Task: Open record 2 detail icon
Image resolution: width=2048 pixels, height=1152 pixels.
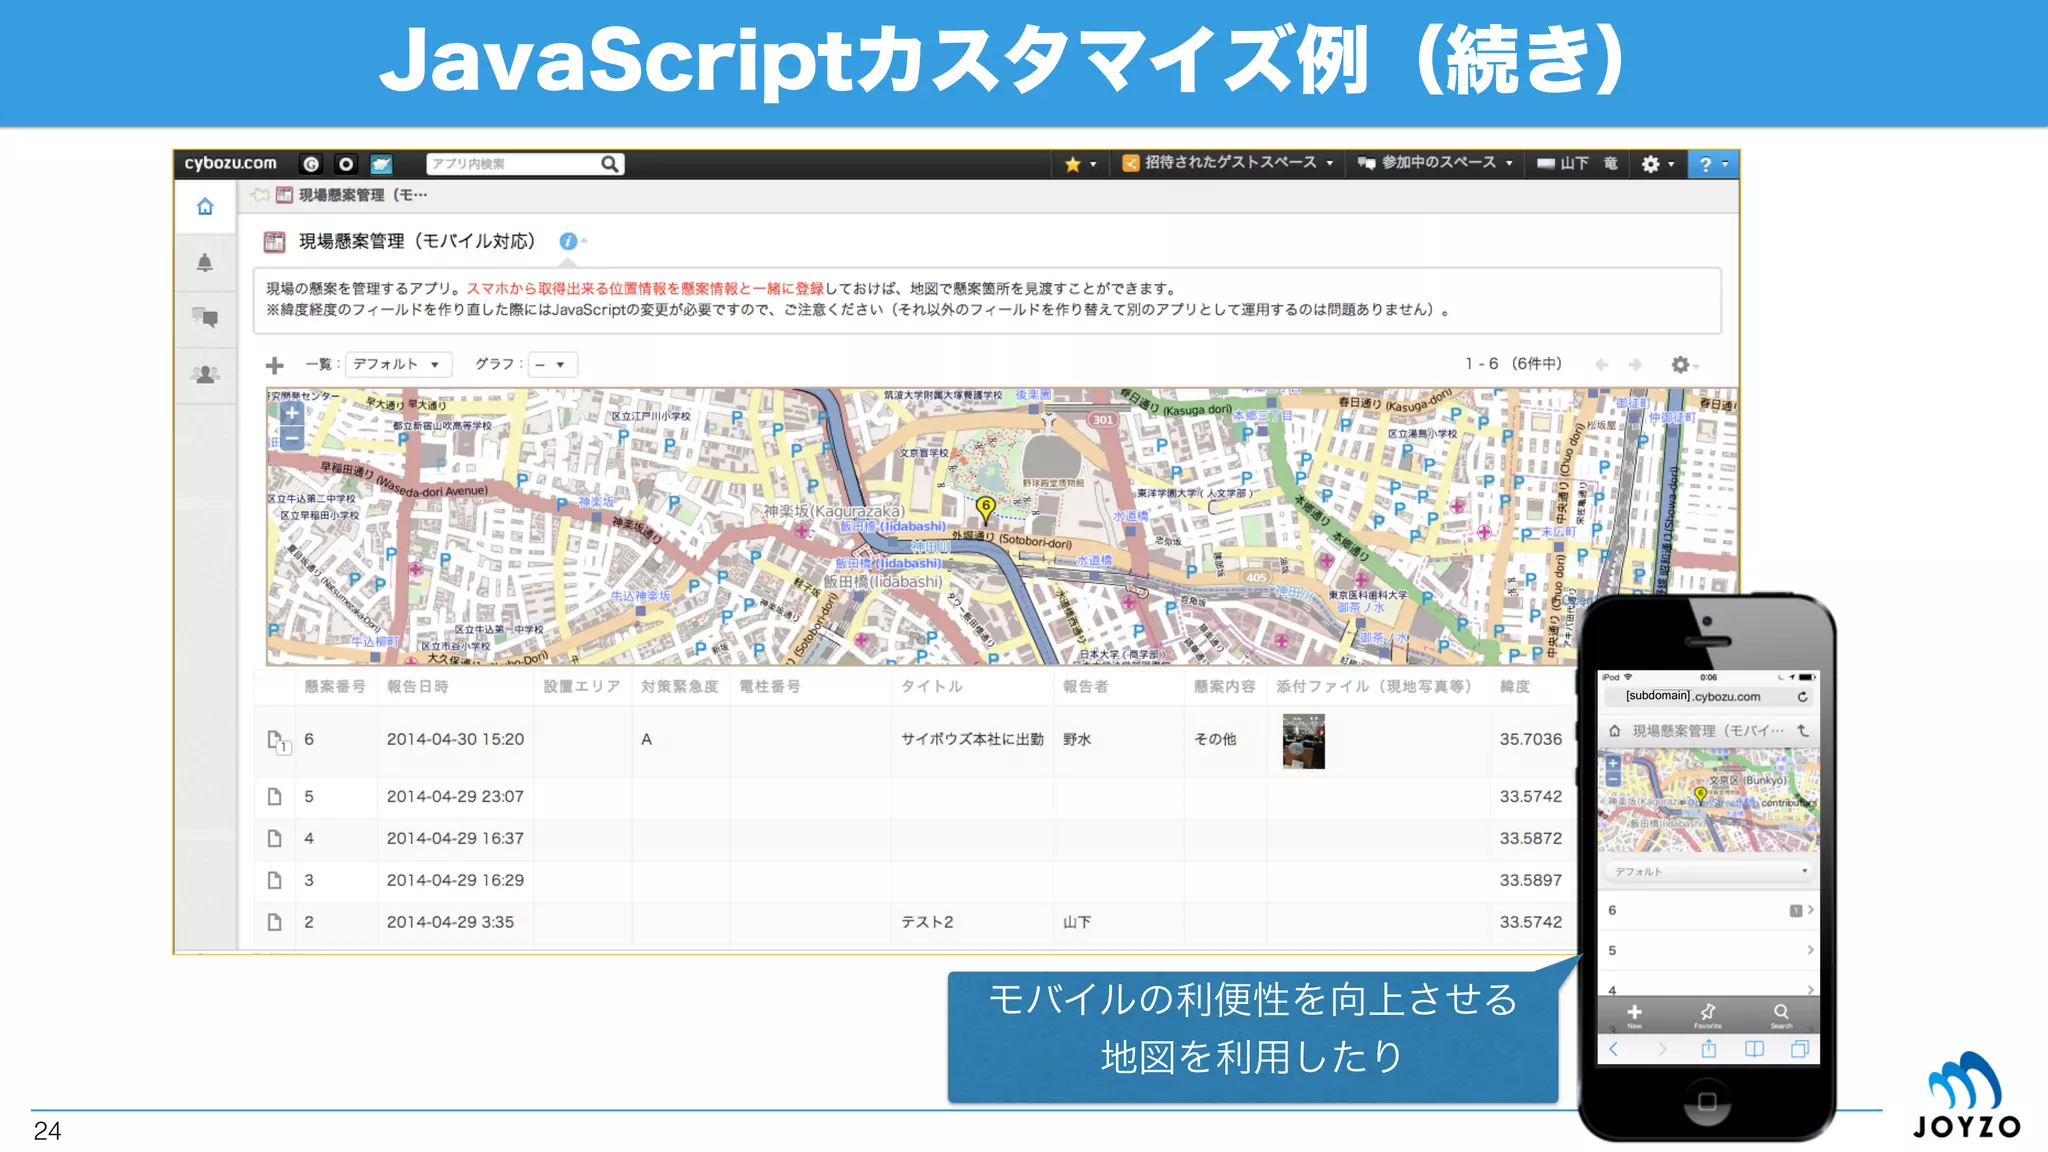Action: click(x=275, y=922)
